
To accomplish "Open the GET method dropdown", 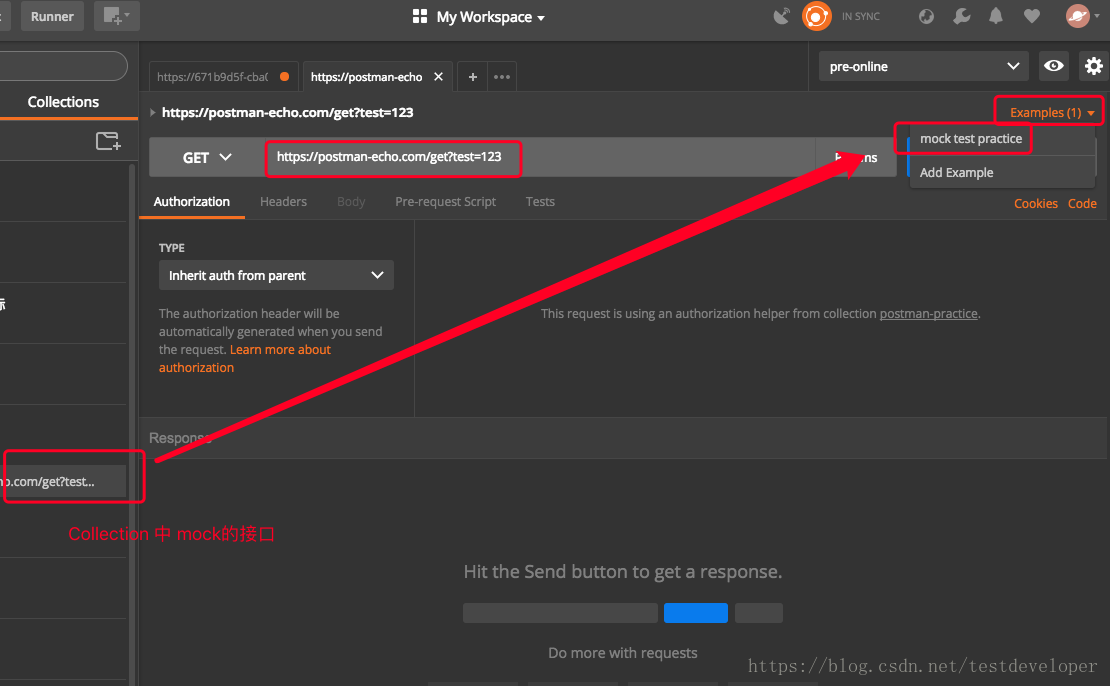I will click(207, 157).
